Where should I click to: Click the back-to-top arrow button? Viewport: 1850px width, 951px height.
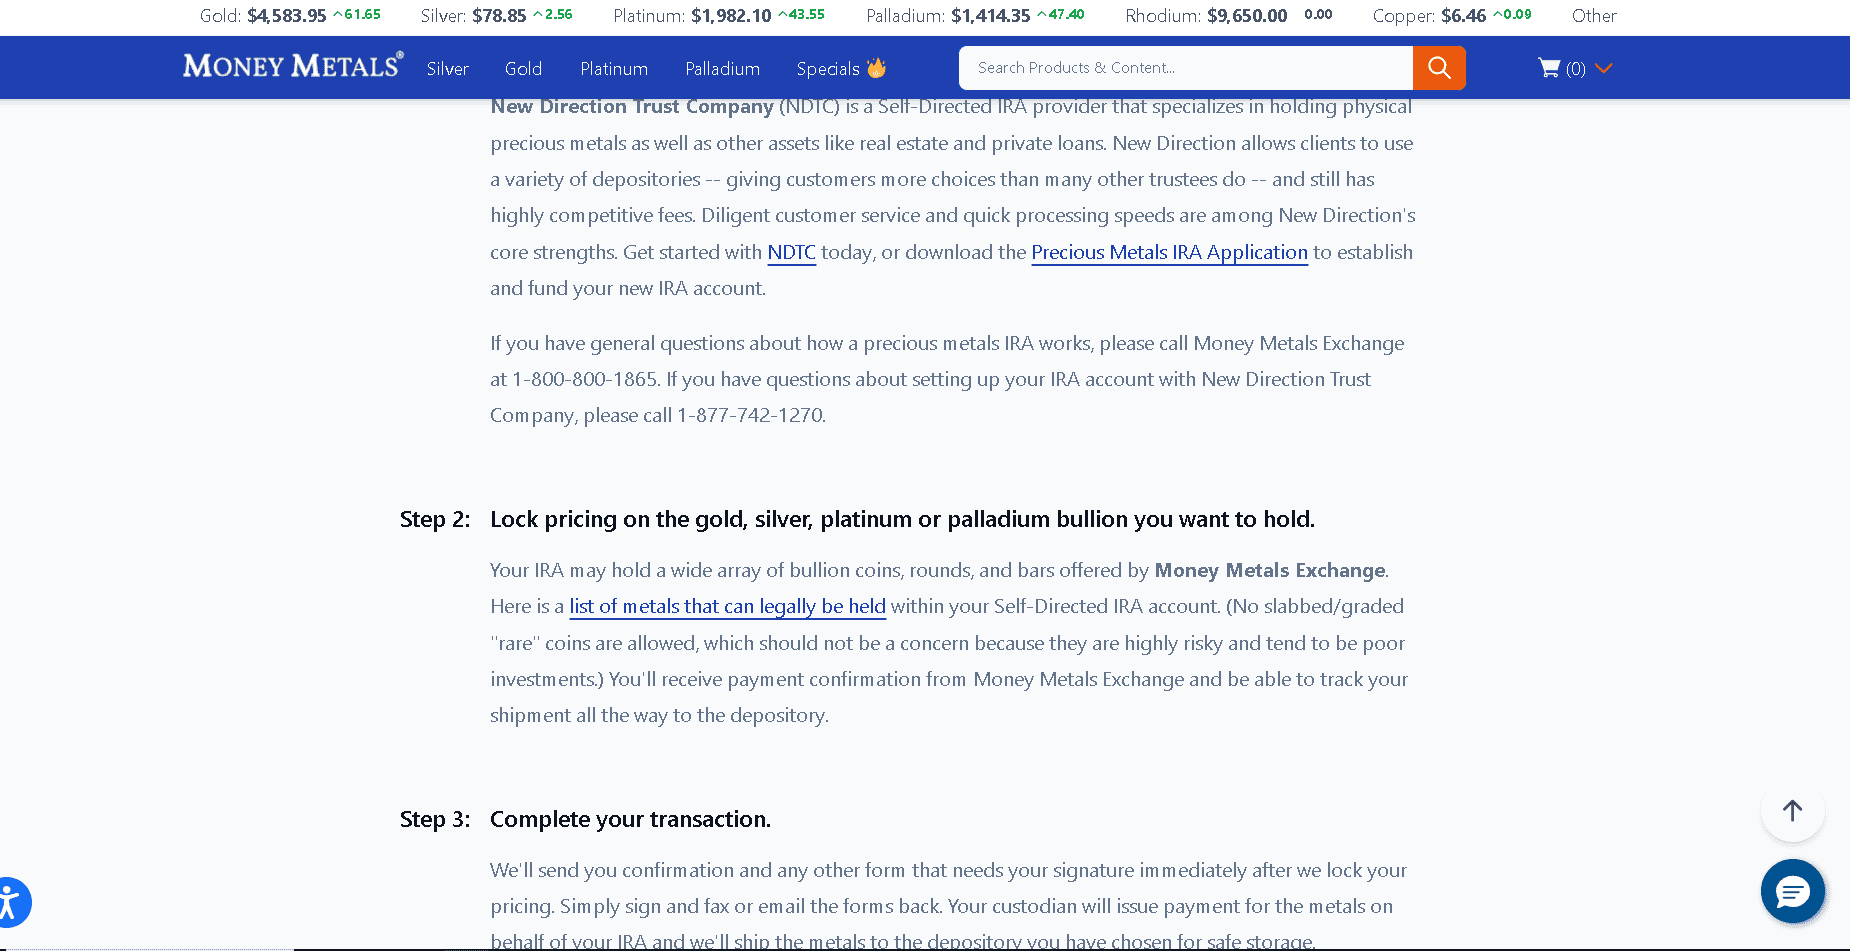click(x=1793, y=810)
